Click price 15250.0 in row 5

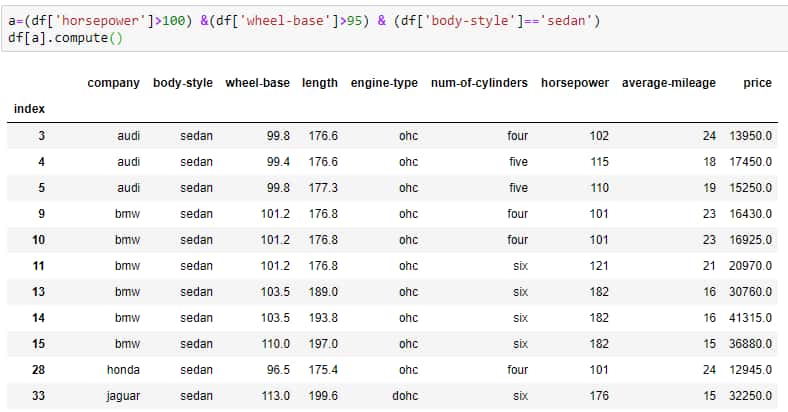(750, 188)
